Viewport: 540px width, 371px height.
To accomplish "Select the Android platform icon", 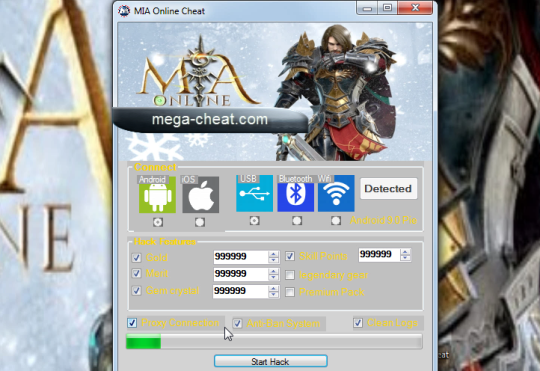I will tap(157, 195).
